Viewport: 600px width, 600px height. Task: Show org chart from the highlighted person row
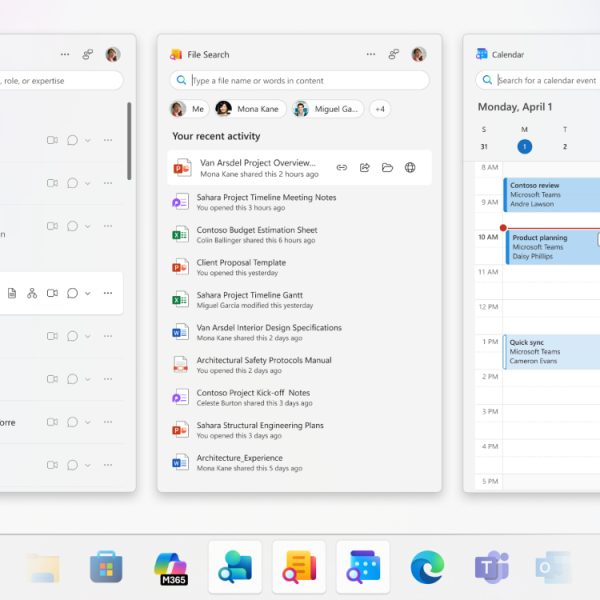click(32, 293)
